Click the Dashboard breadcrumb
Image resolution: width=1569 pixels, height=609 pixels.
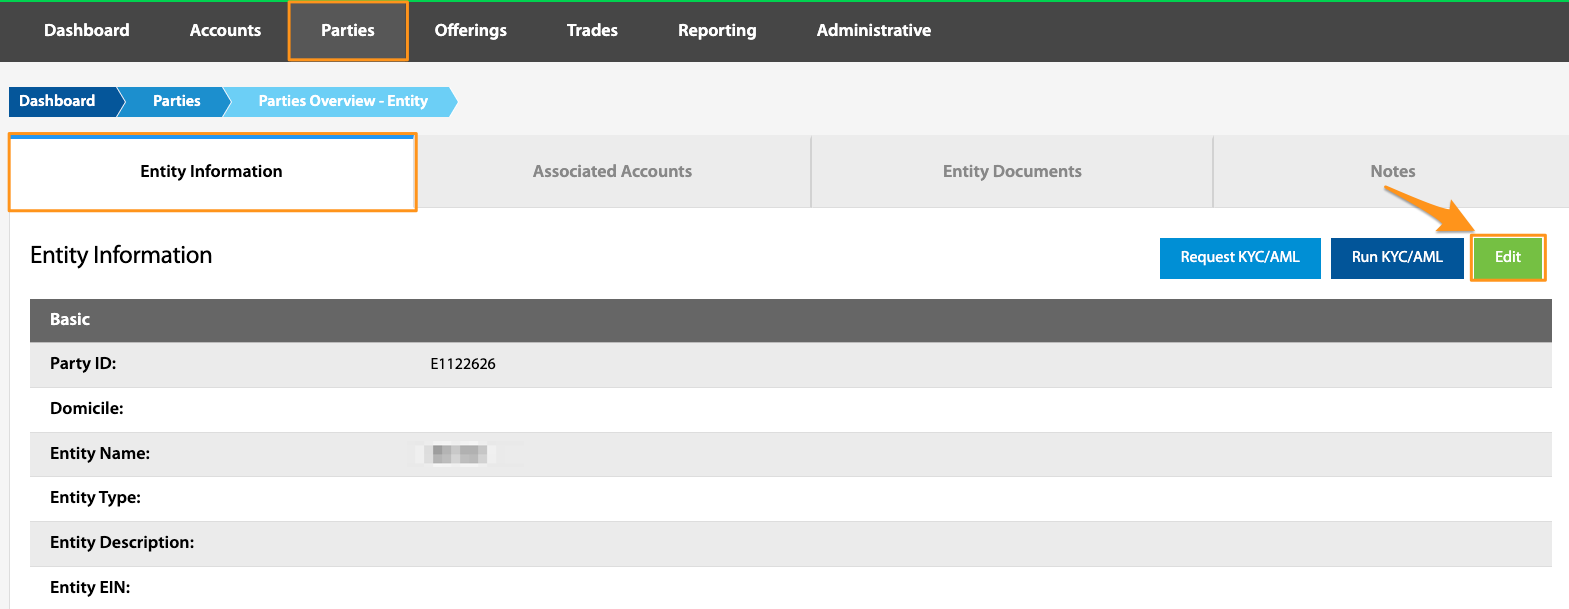coord(60,101)
